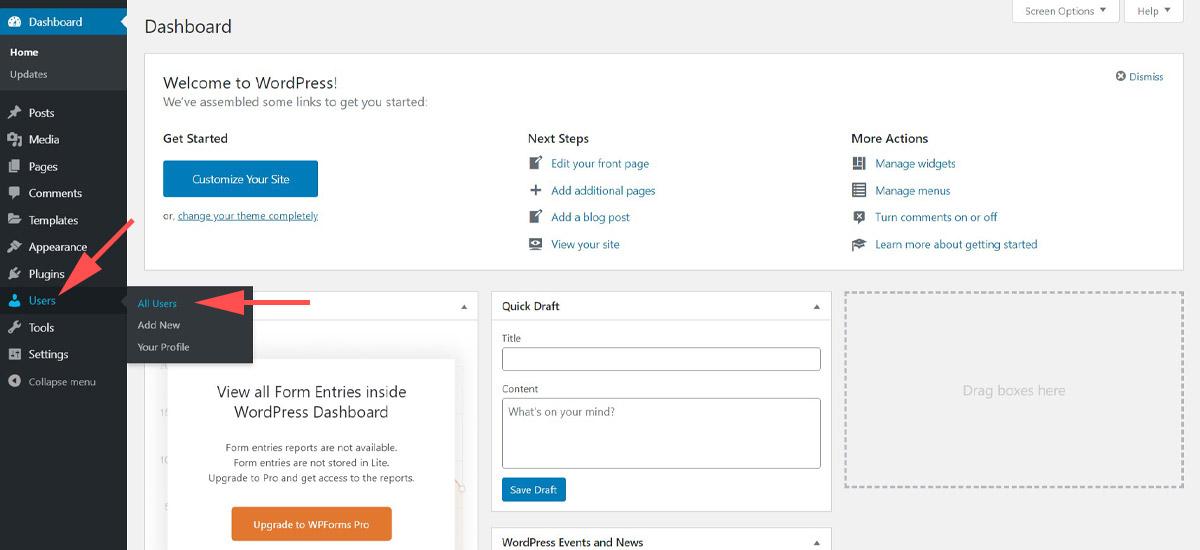This screenshot has width=1200, height=550.
Task: Follow the change your theme completely link
Action: [248, 216]
